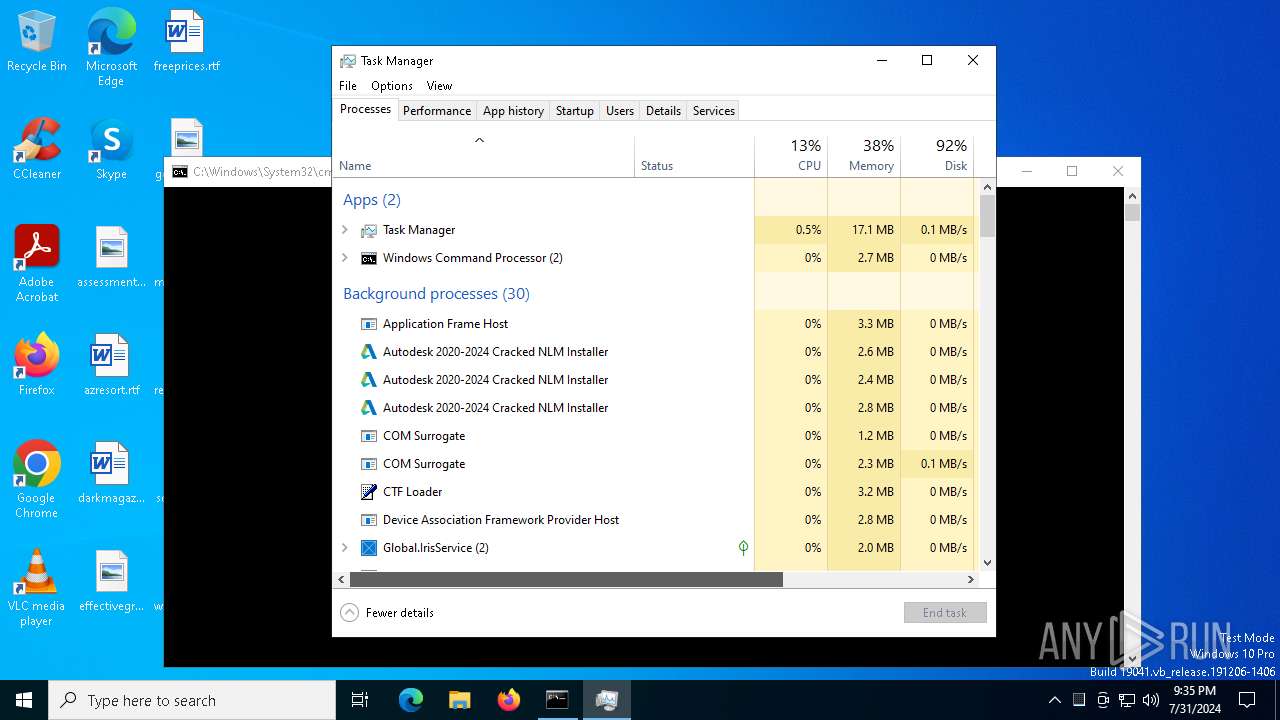Screen dimensions: 1280x720
Task: Launch Edge from the taskbar
Action: pos(411,700)
